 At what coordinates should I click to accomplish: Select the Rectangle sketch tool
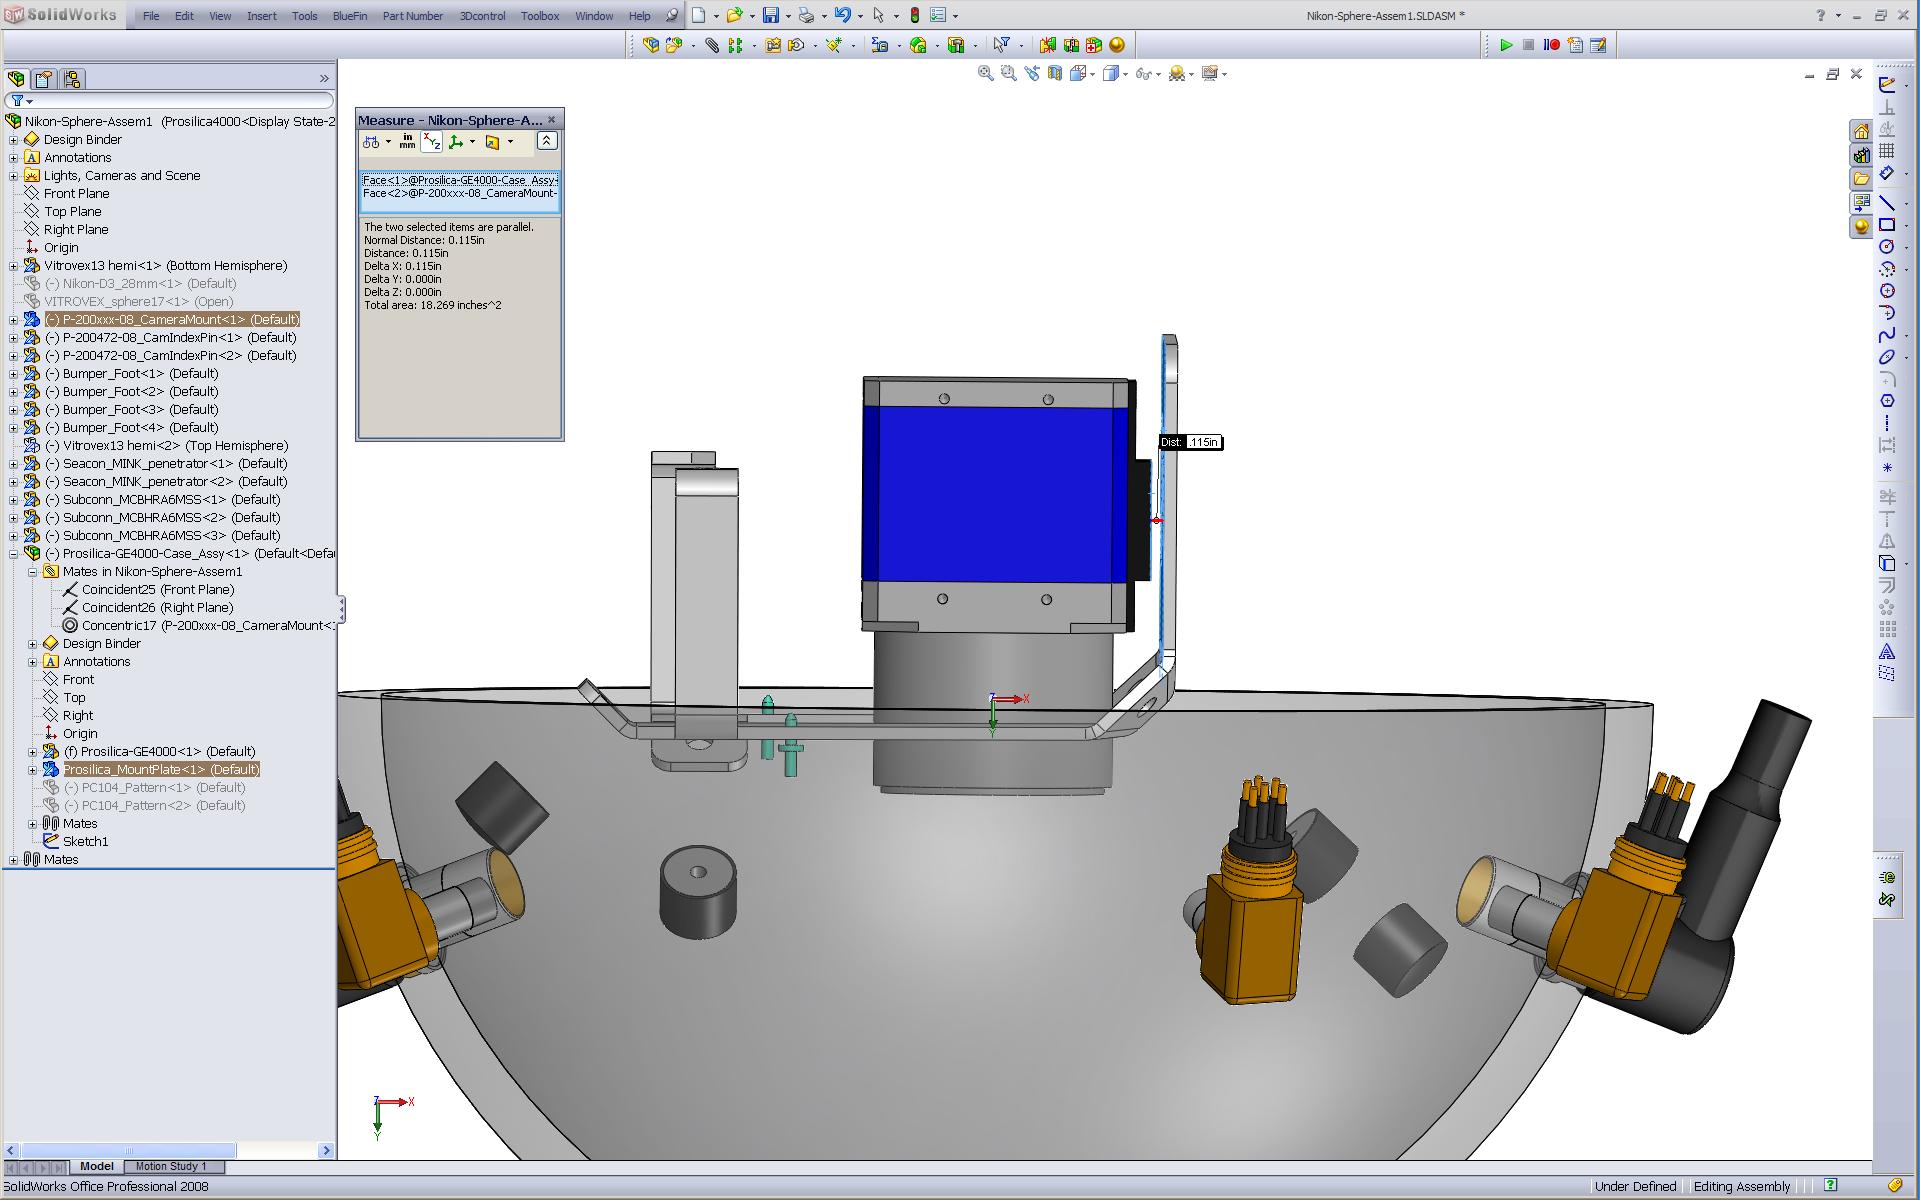click(x=1887, y=225)
